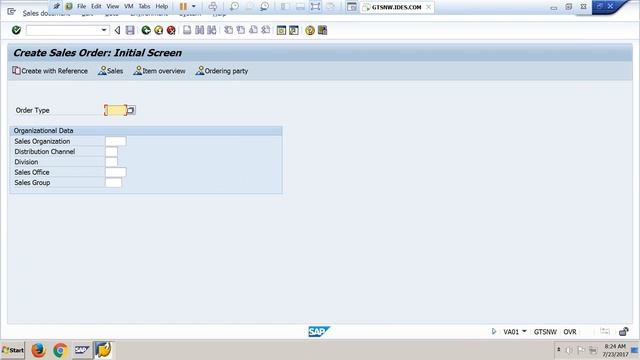Click the Next Page icon
Image resolution: width=640 pixels, height=360 pixels.
pyautogui.click(x=253, y=30)
